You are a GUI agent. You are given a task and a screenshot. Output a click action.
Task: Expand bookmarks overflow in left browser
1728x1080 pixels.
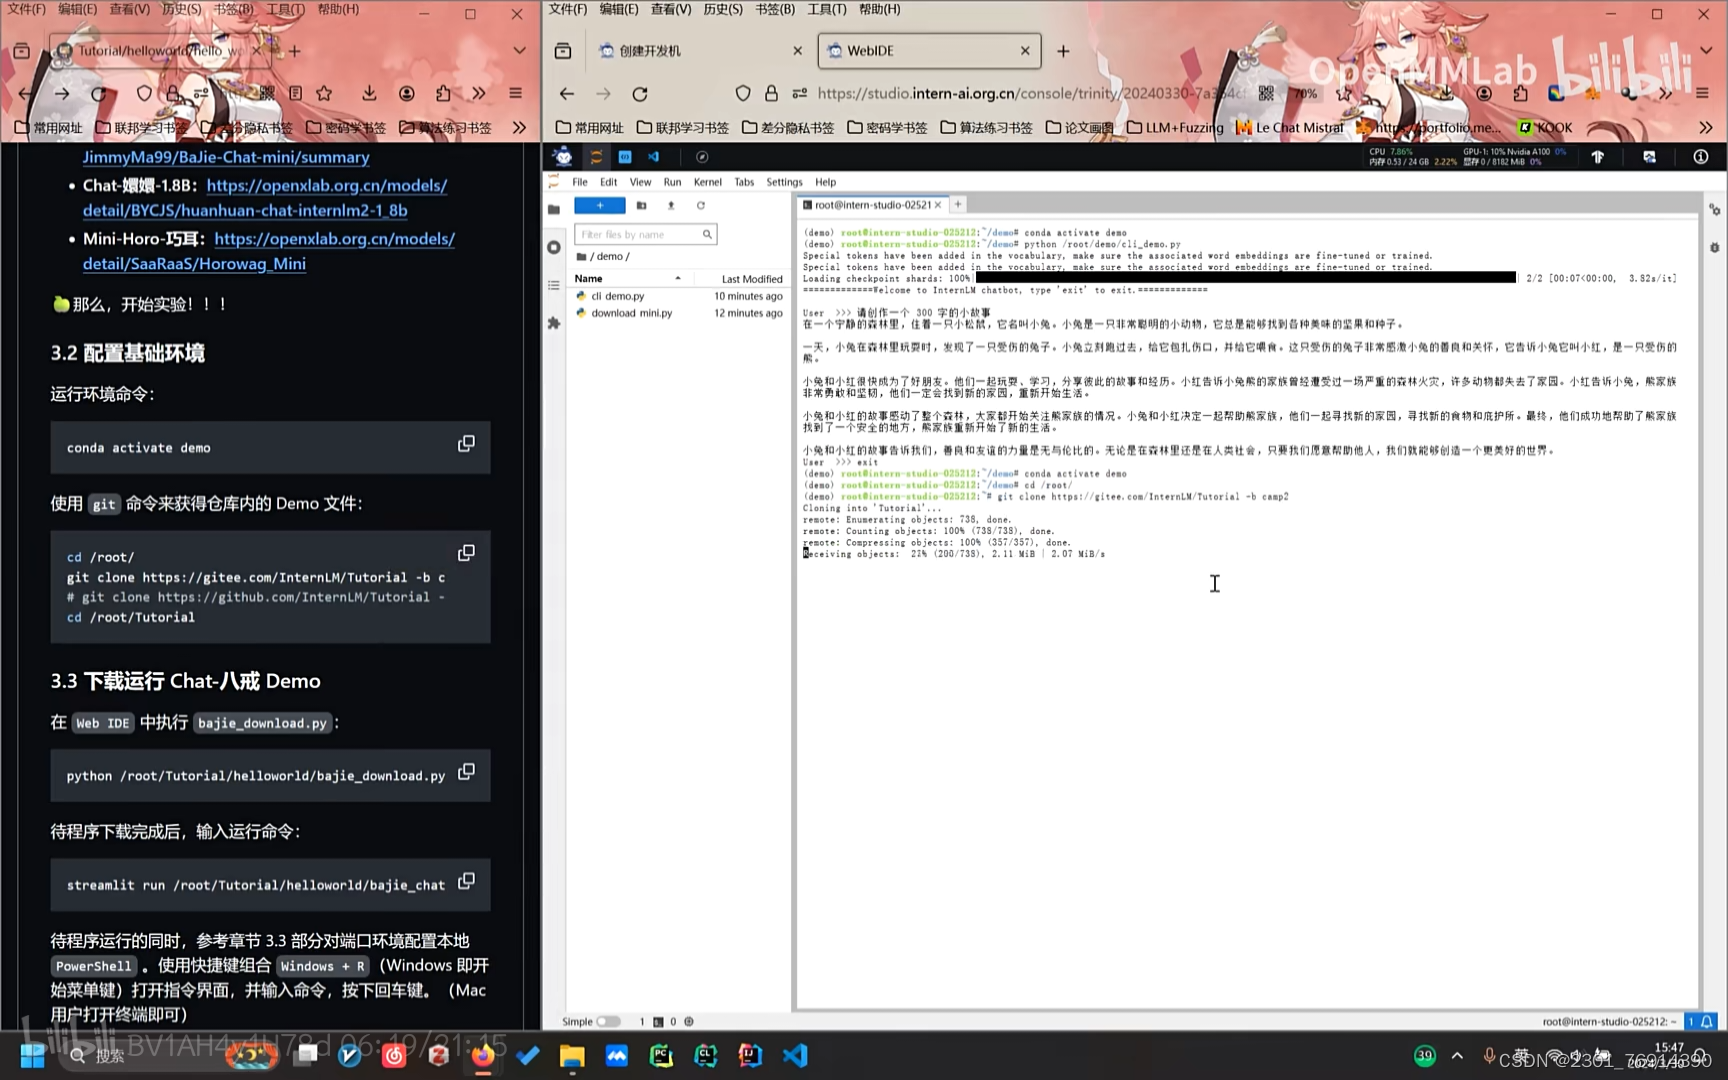pos(519,127)
